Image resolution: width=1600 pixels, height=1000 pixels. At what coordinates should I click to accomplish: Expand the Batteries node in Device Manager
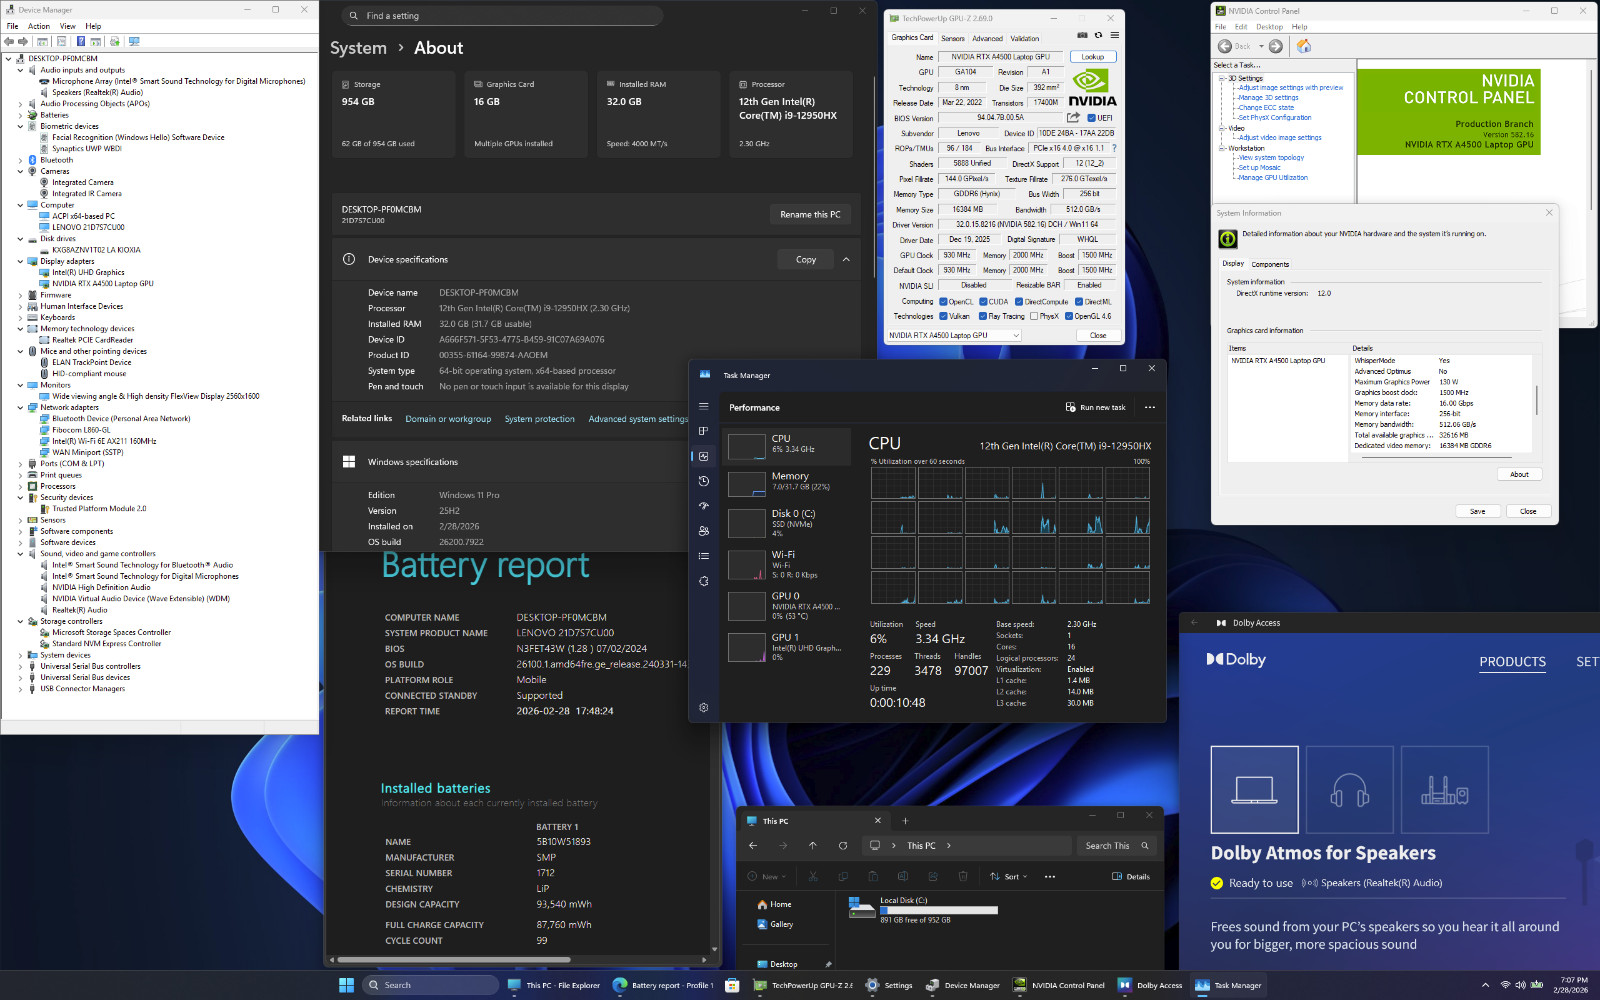20,115
